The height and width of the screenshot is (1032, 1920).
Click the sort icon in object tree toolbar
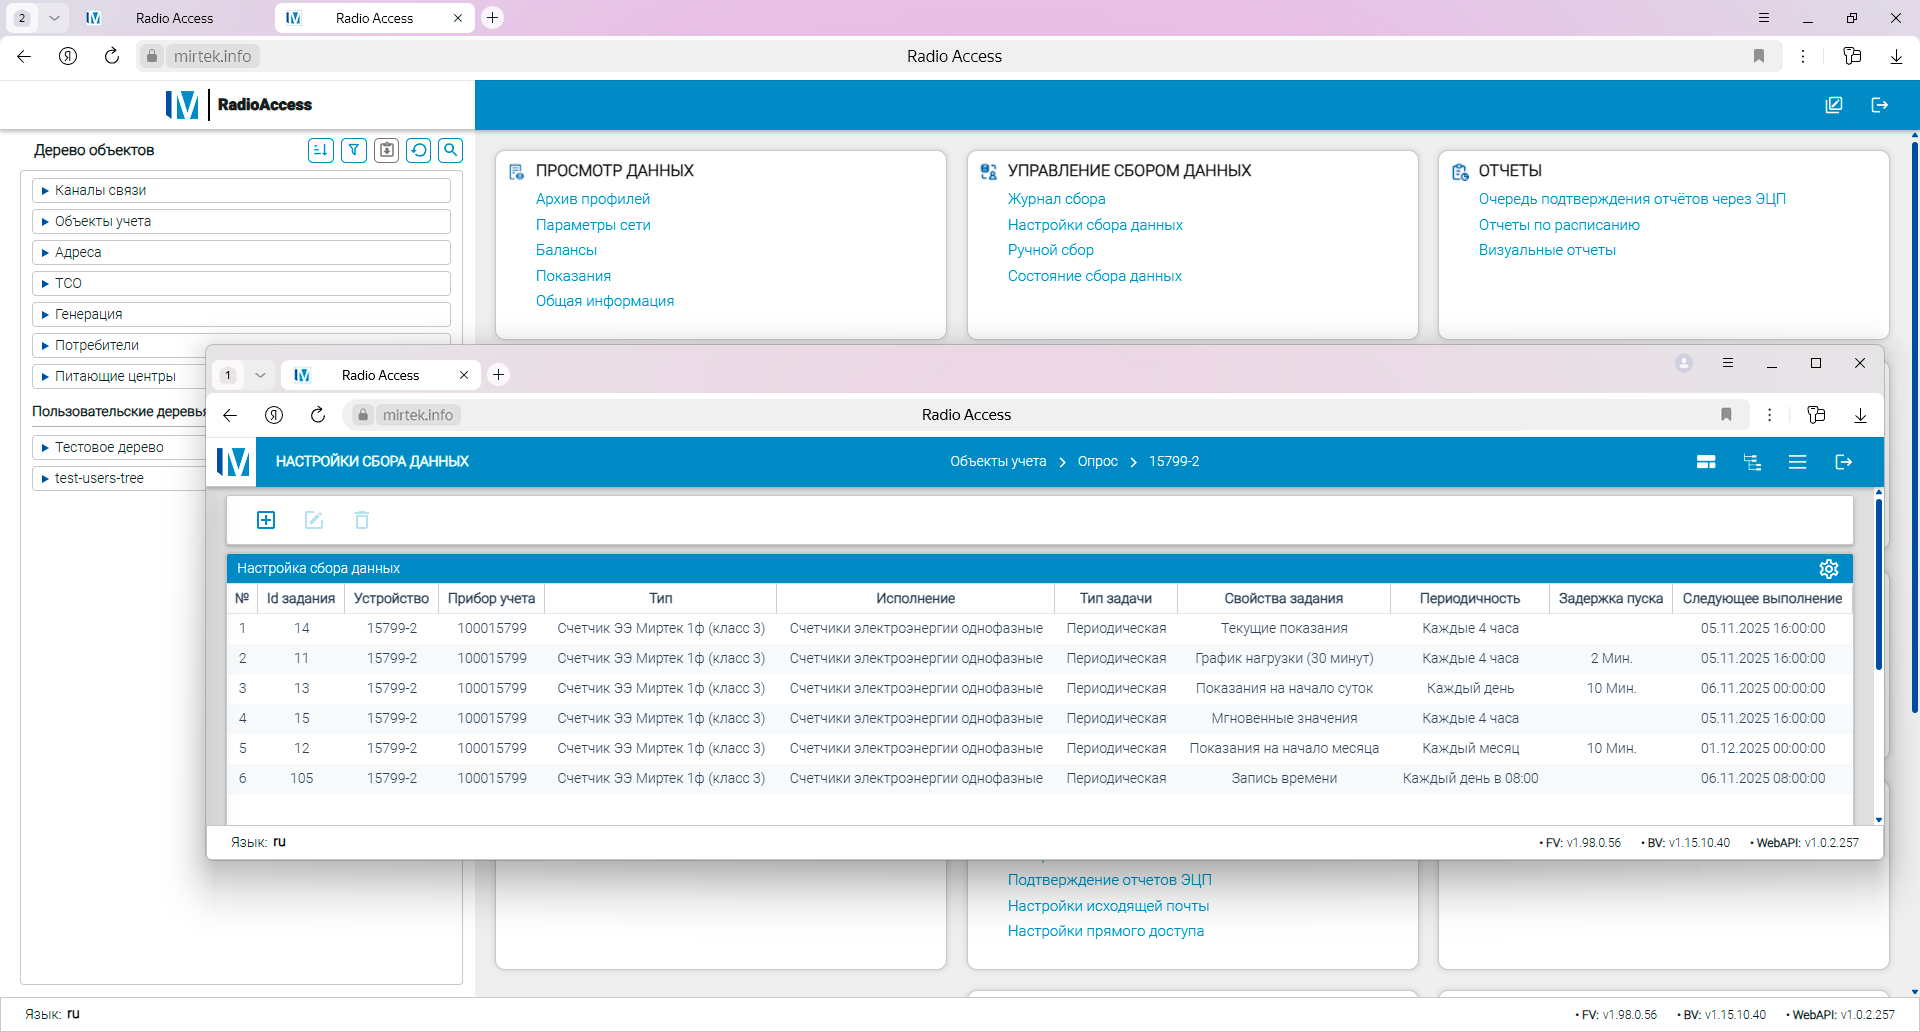tap(320, 150)
